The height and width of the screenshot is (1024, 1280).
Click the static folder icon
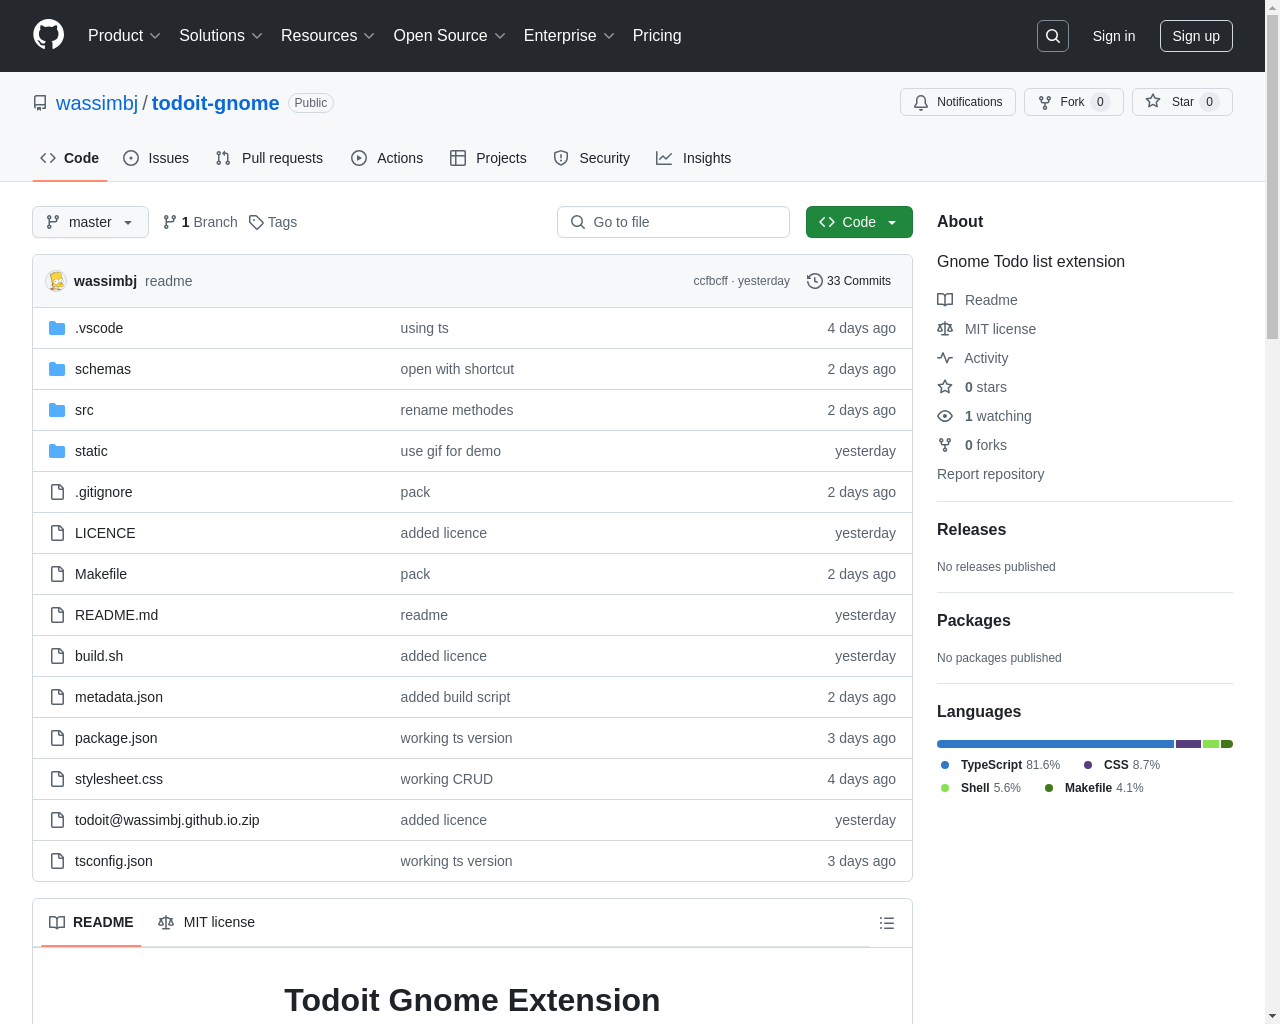point(57,451)
